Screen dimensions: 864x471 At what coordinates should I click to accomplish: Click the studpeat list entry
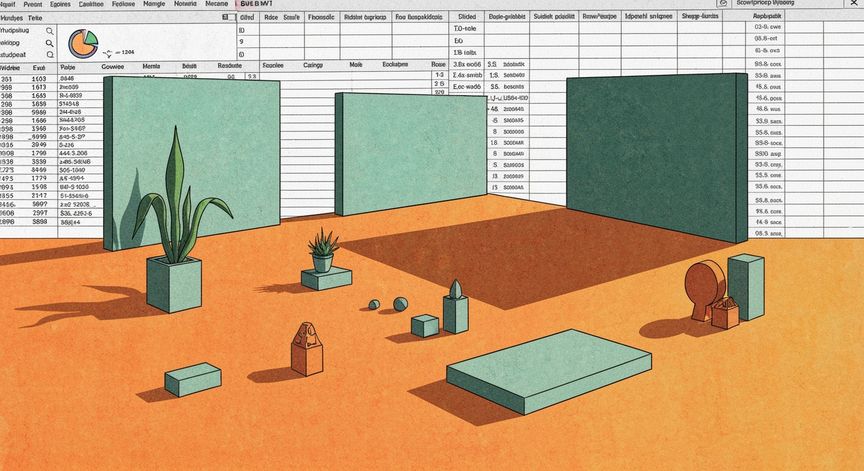point(13,55)
